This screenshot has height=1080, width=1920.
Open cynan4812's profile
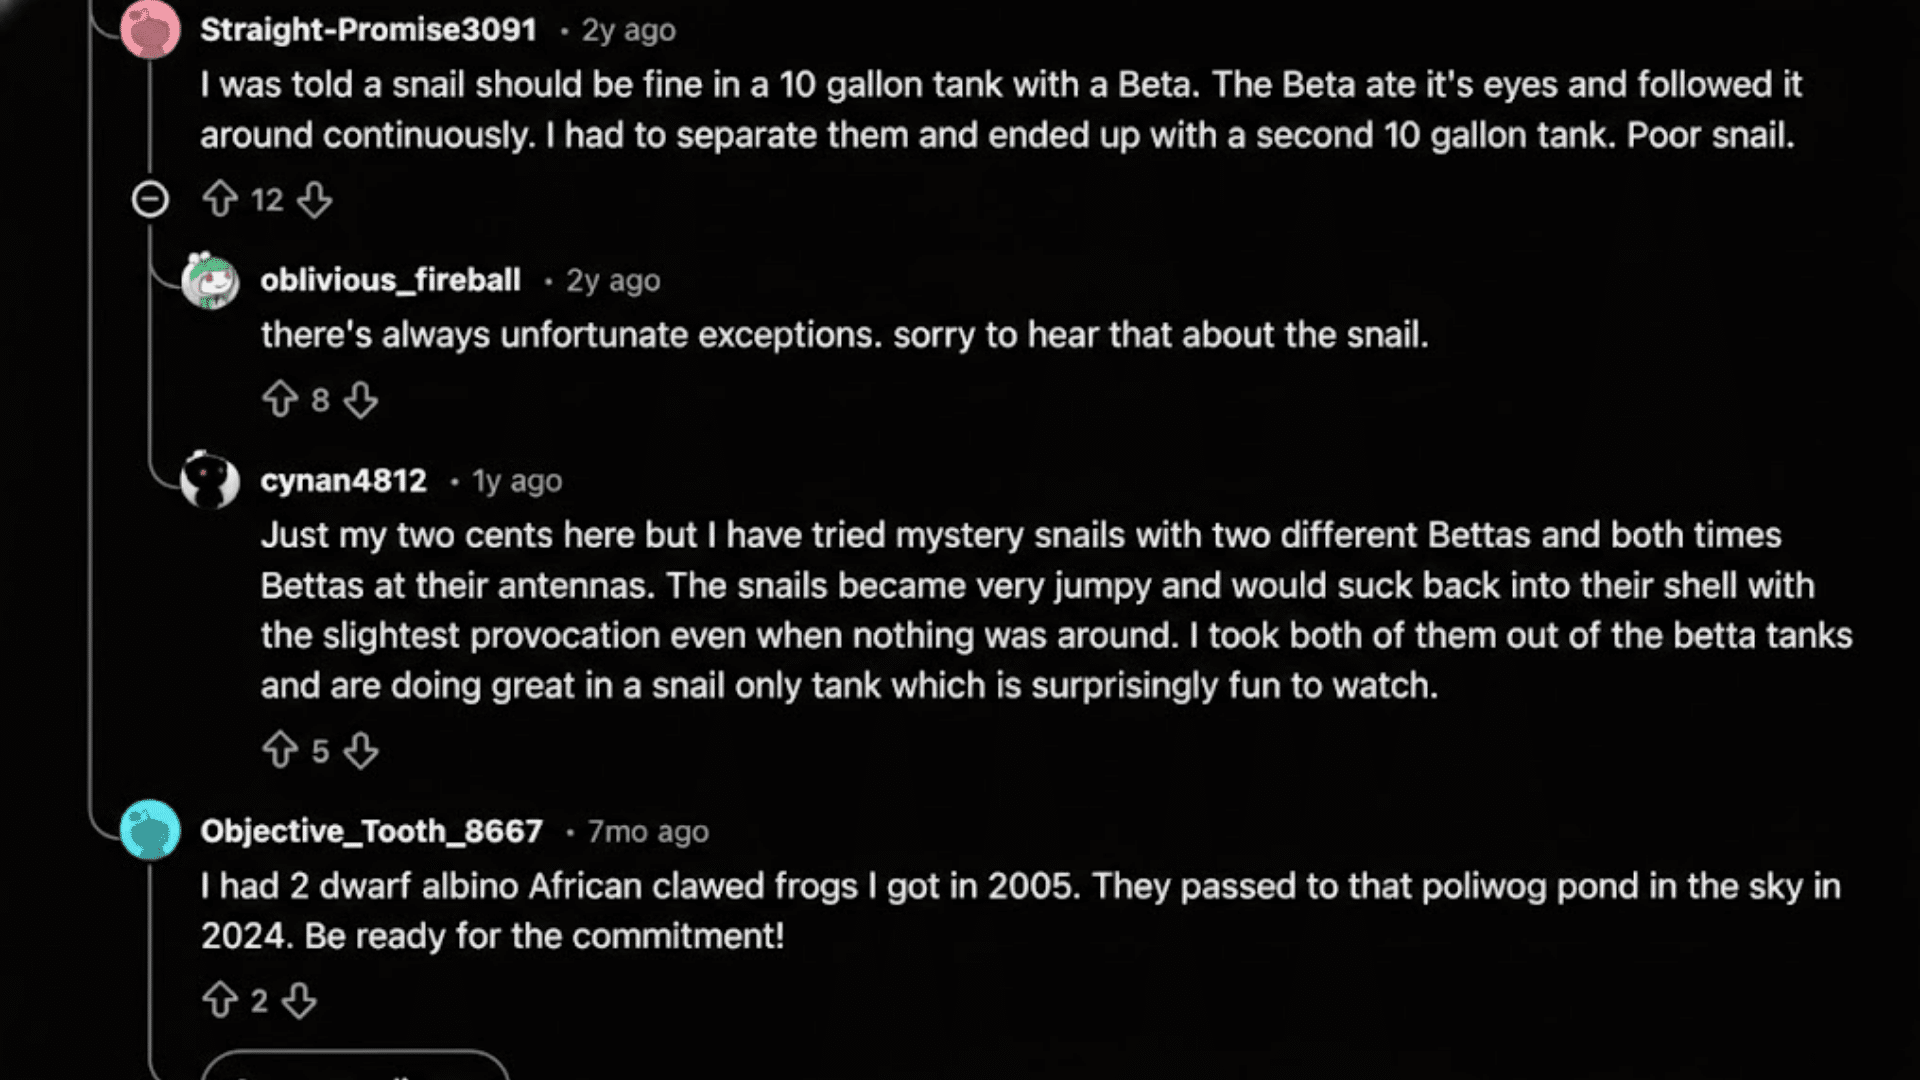pos(344,481)
